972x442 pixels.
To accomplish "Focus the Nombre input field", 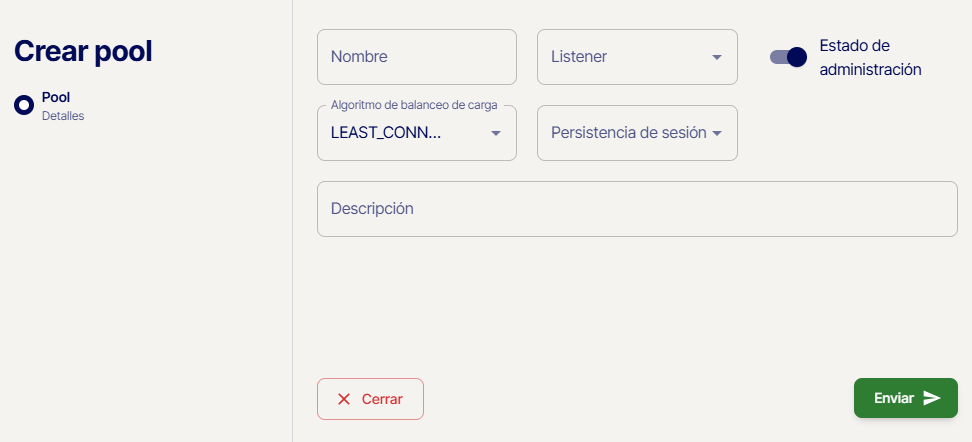I will click(x=416, y=57).
